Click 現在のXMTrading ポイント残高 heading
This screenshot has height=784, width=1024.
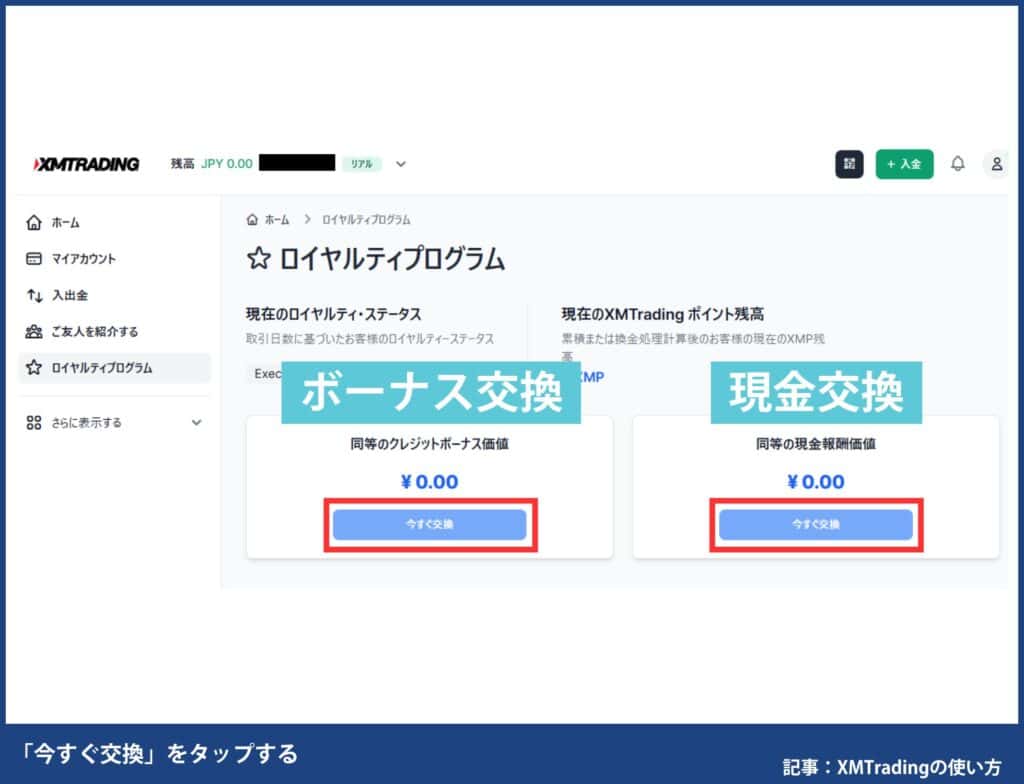pos(663,314)
